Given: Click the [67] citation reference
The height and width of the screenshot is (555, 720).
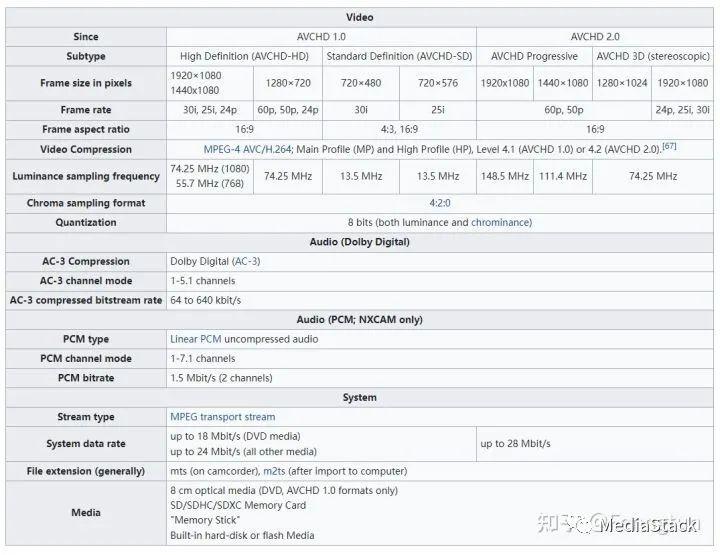Looking at the screenshot, I should click(x=669, y=146).
